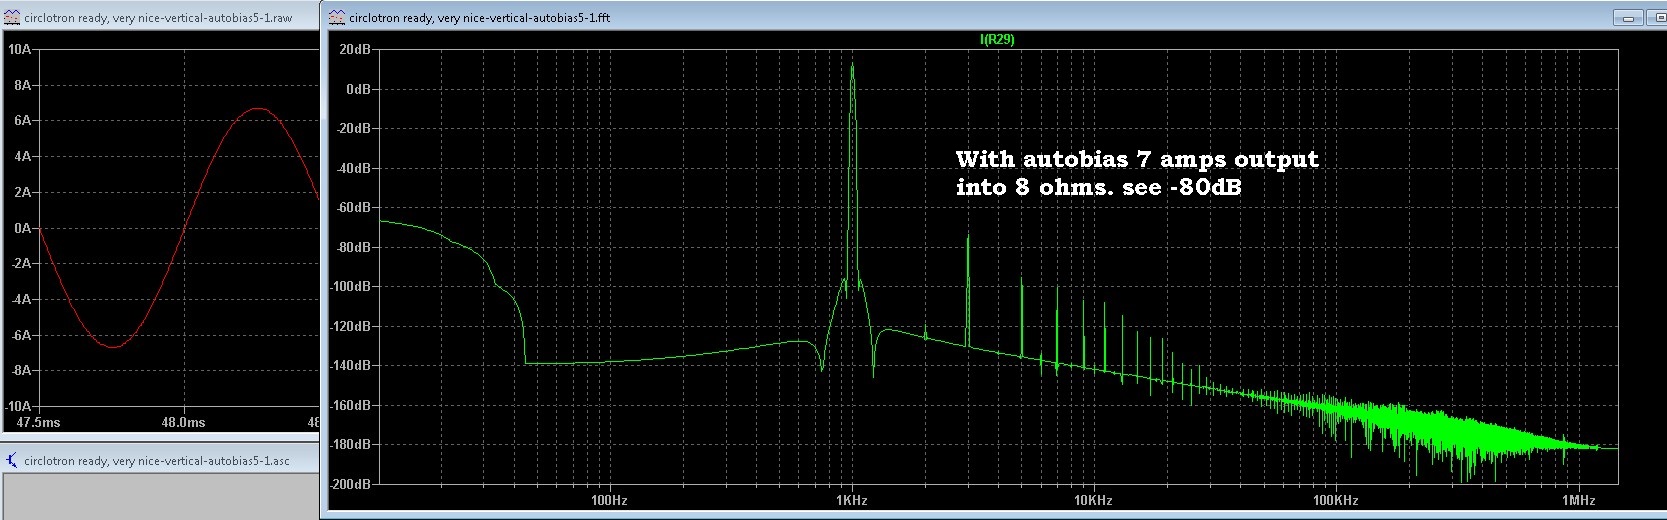
Task: Click the waveform icon of the .raw window
Action: [x=12, y=18]
